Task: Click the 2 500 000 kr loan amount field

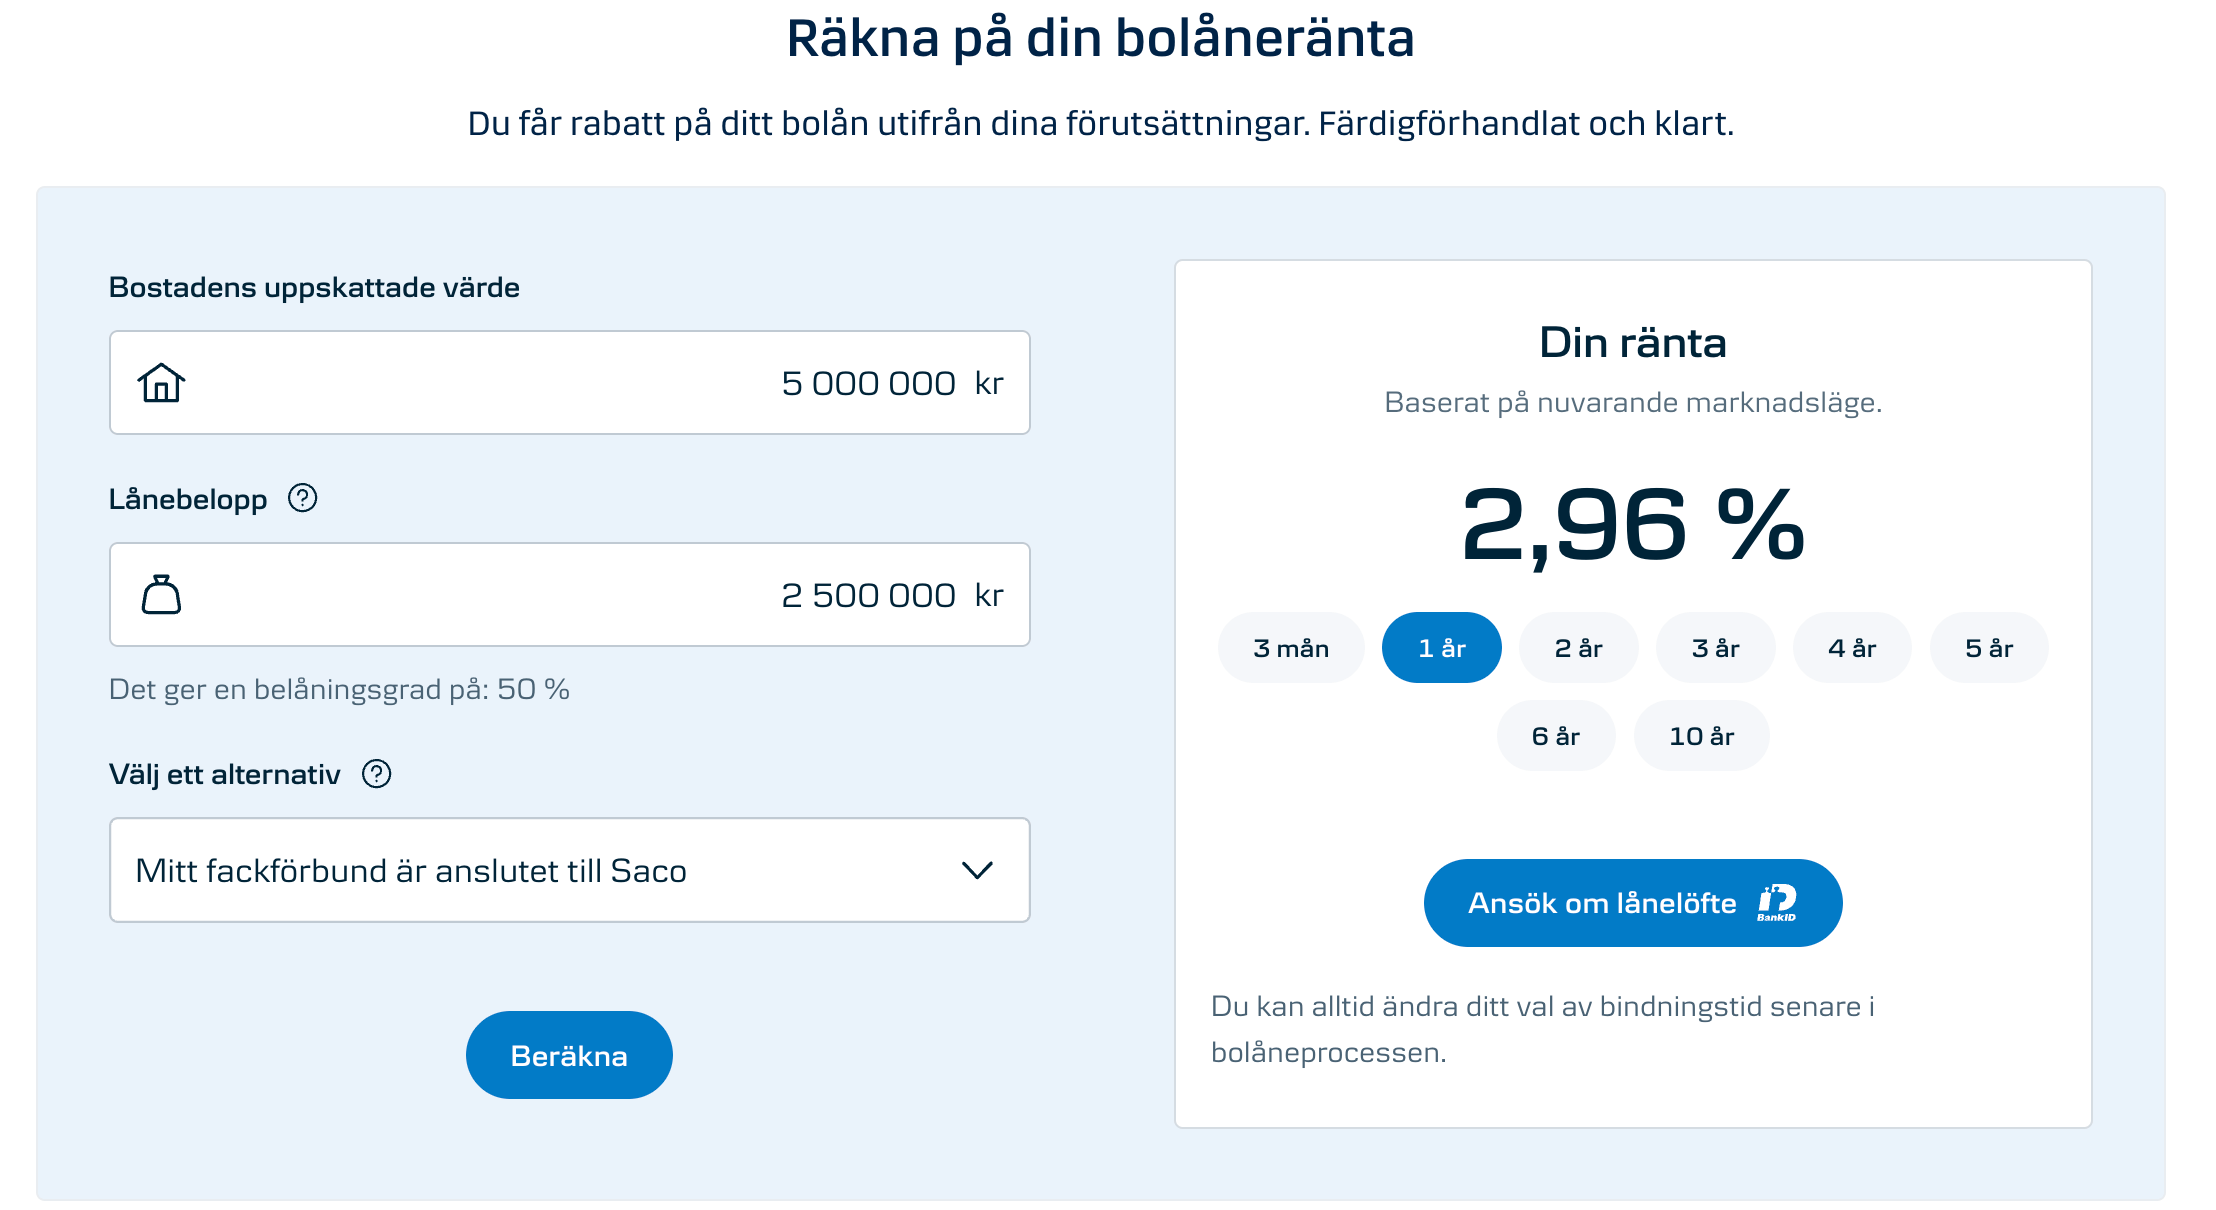Action: coord(570,595)
